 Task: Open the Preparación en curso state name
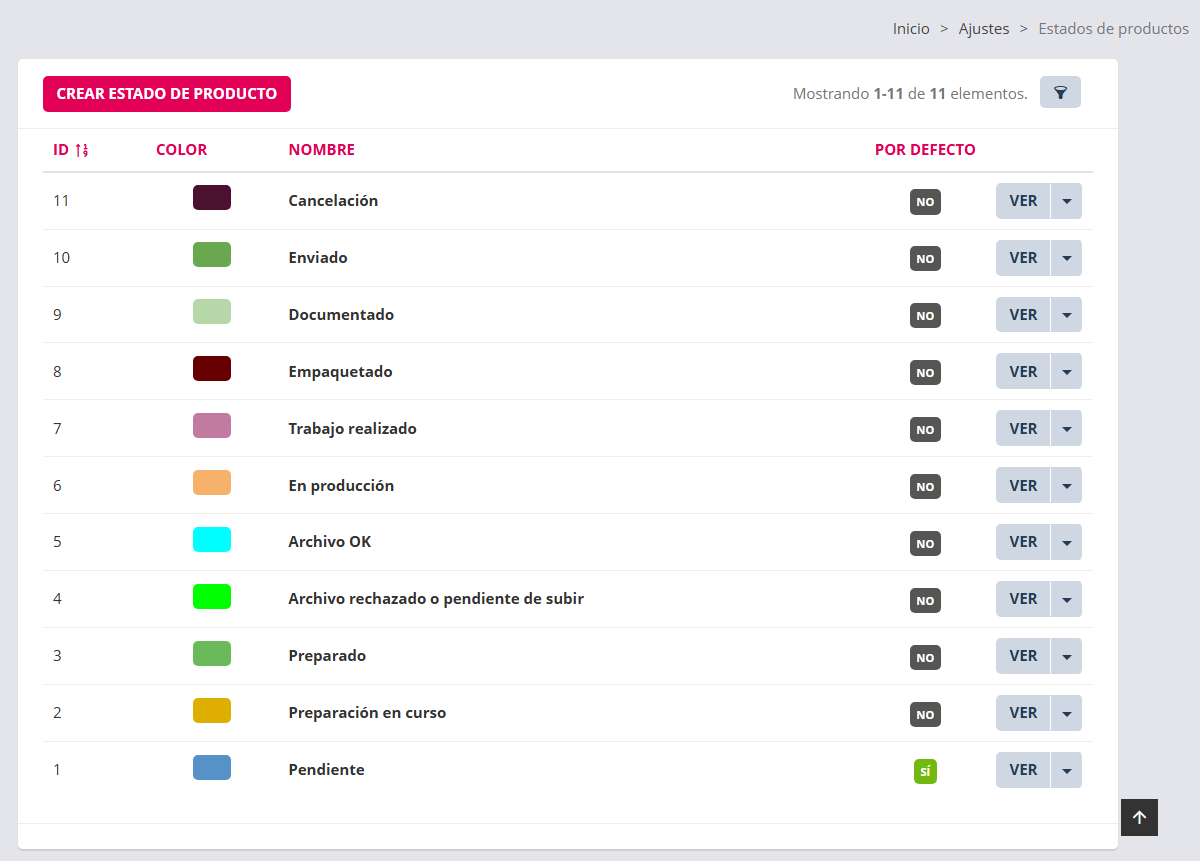pos(367,713)
